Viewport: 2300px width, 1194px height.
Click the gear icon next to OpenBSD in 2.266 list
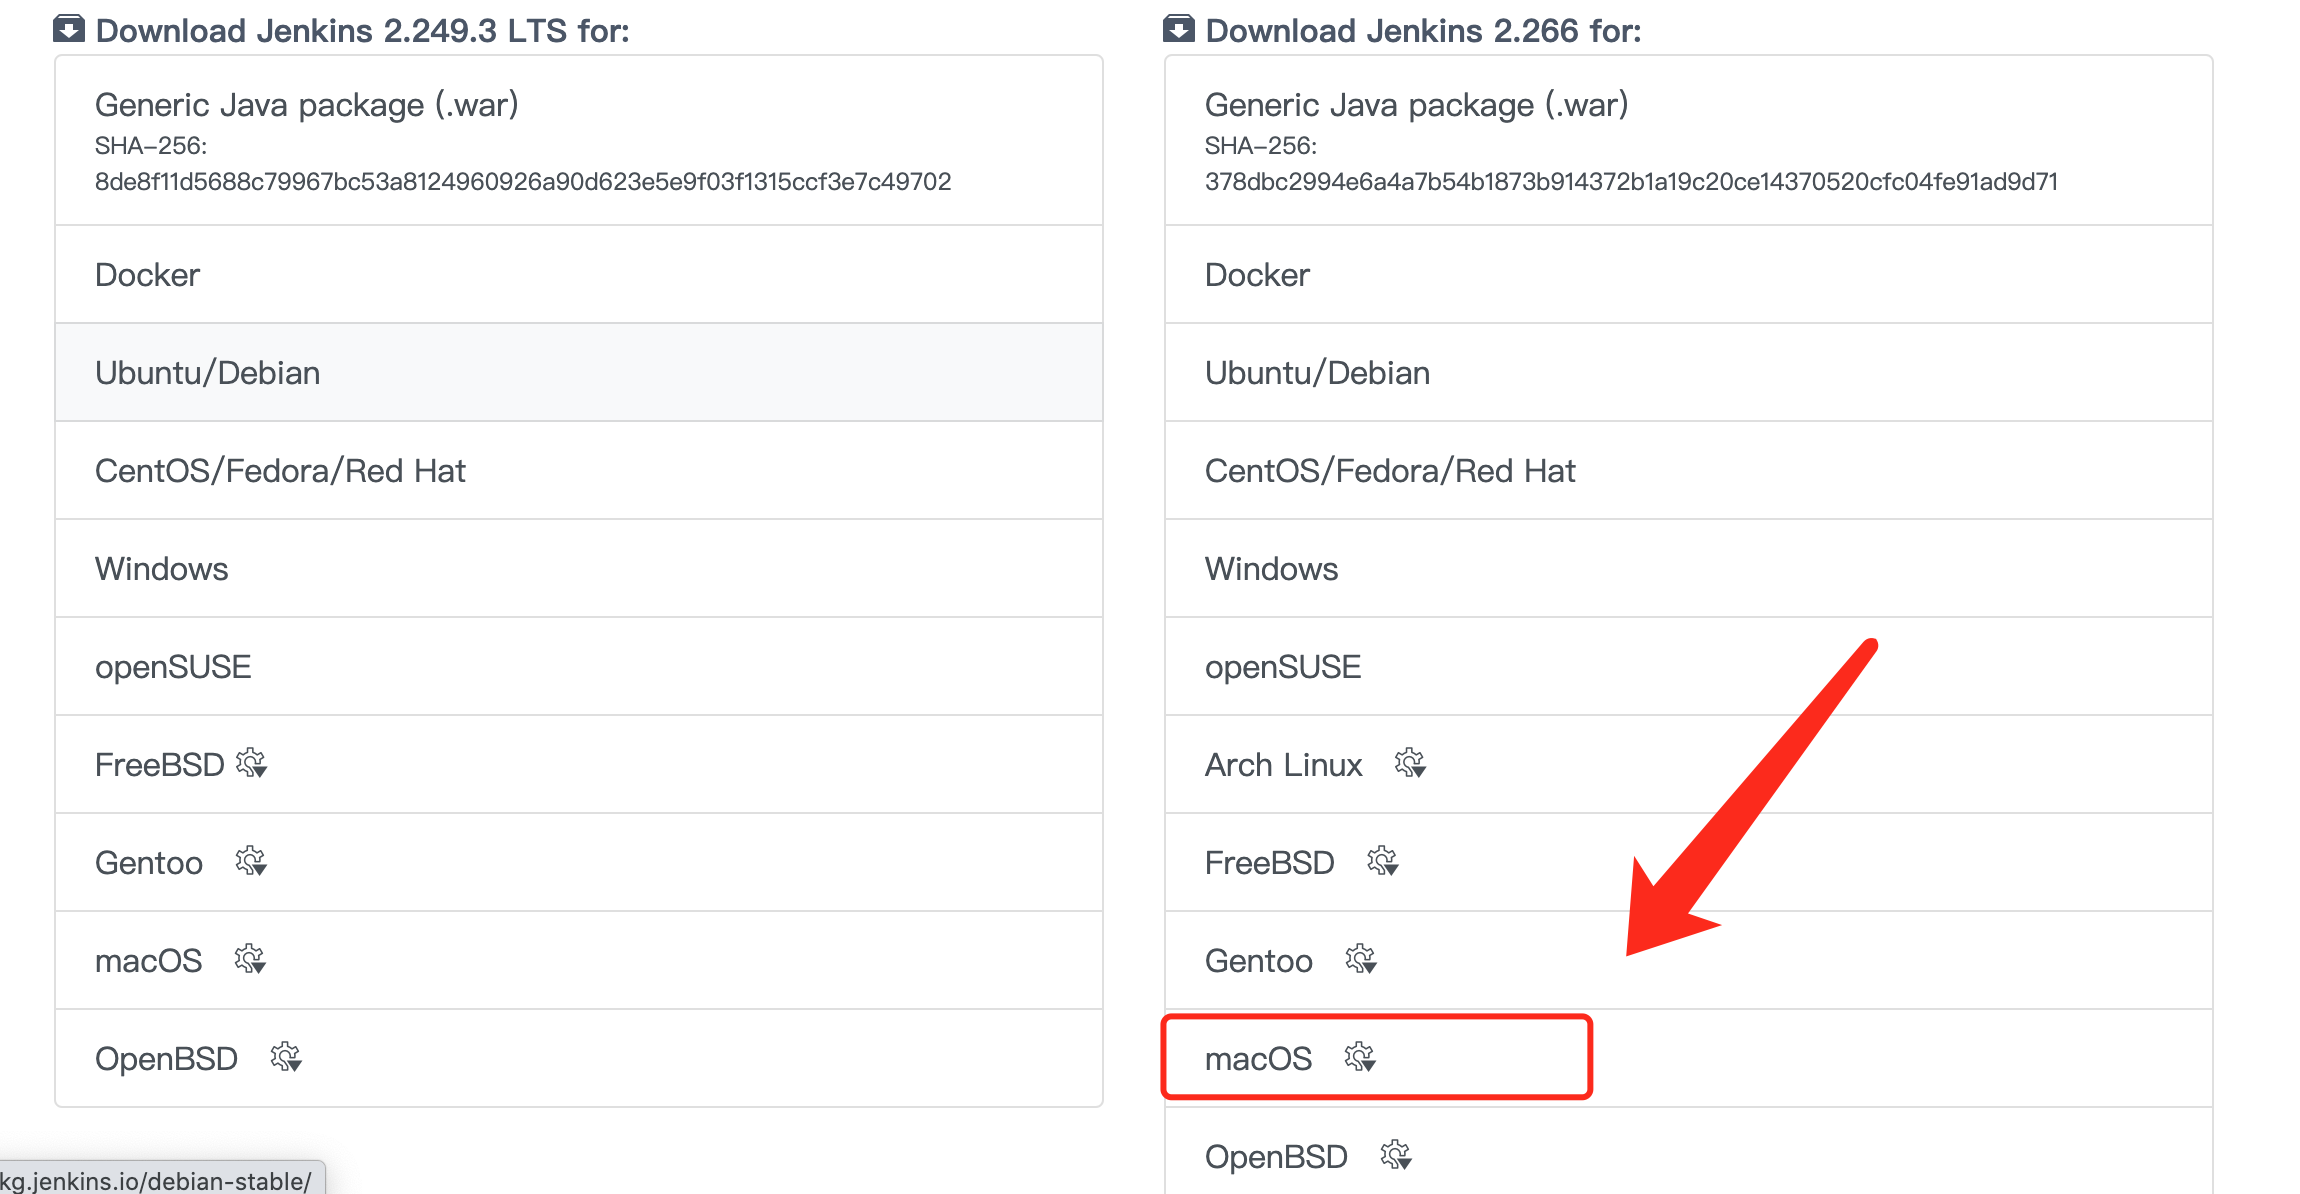(1396, 1156)
